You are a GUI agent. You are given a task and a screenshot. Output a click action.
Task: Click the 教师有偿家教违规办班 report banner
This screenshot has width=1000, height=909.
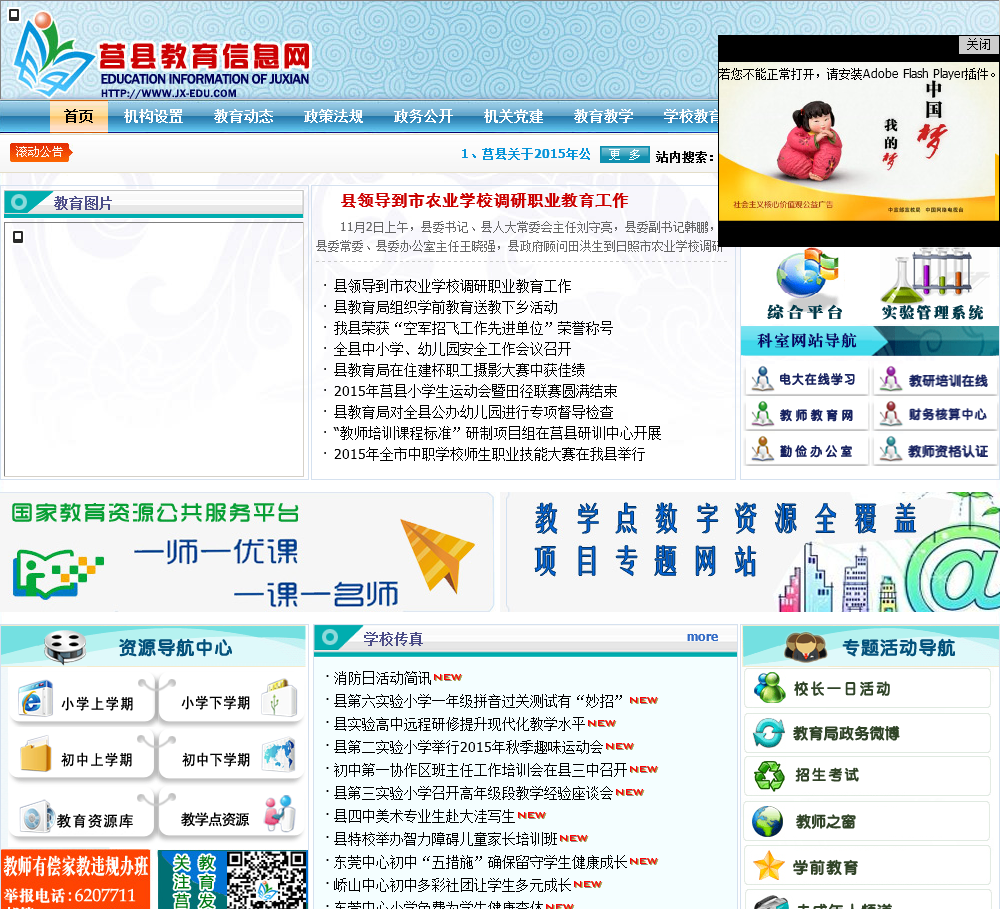75,880
